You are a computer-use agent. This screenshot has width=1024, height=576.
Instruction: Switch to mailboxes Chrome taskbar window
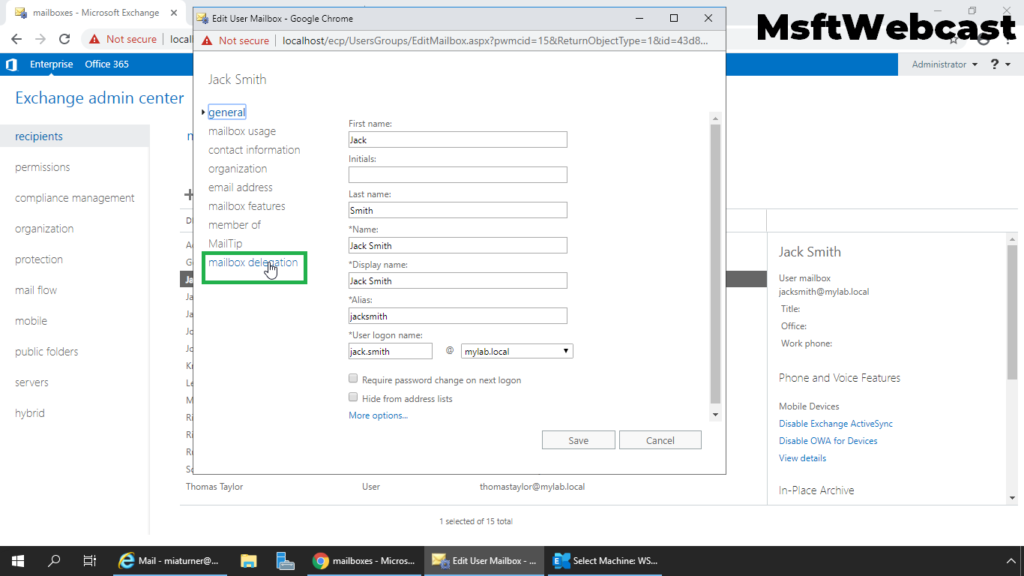click(x=364, y=560)
